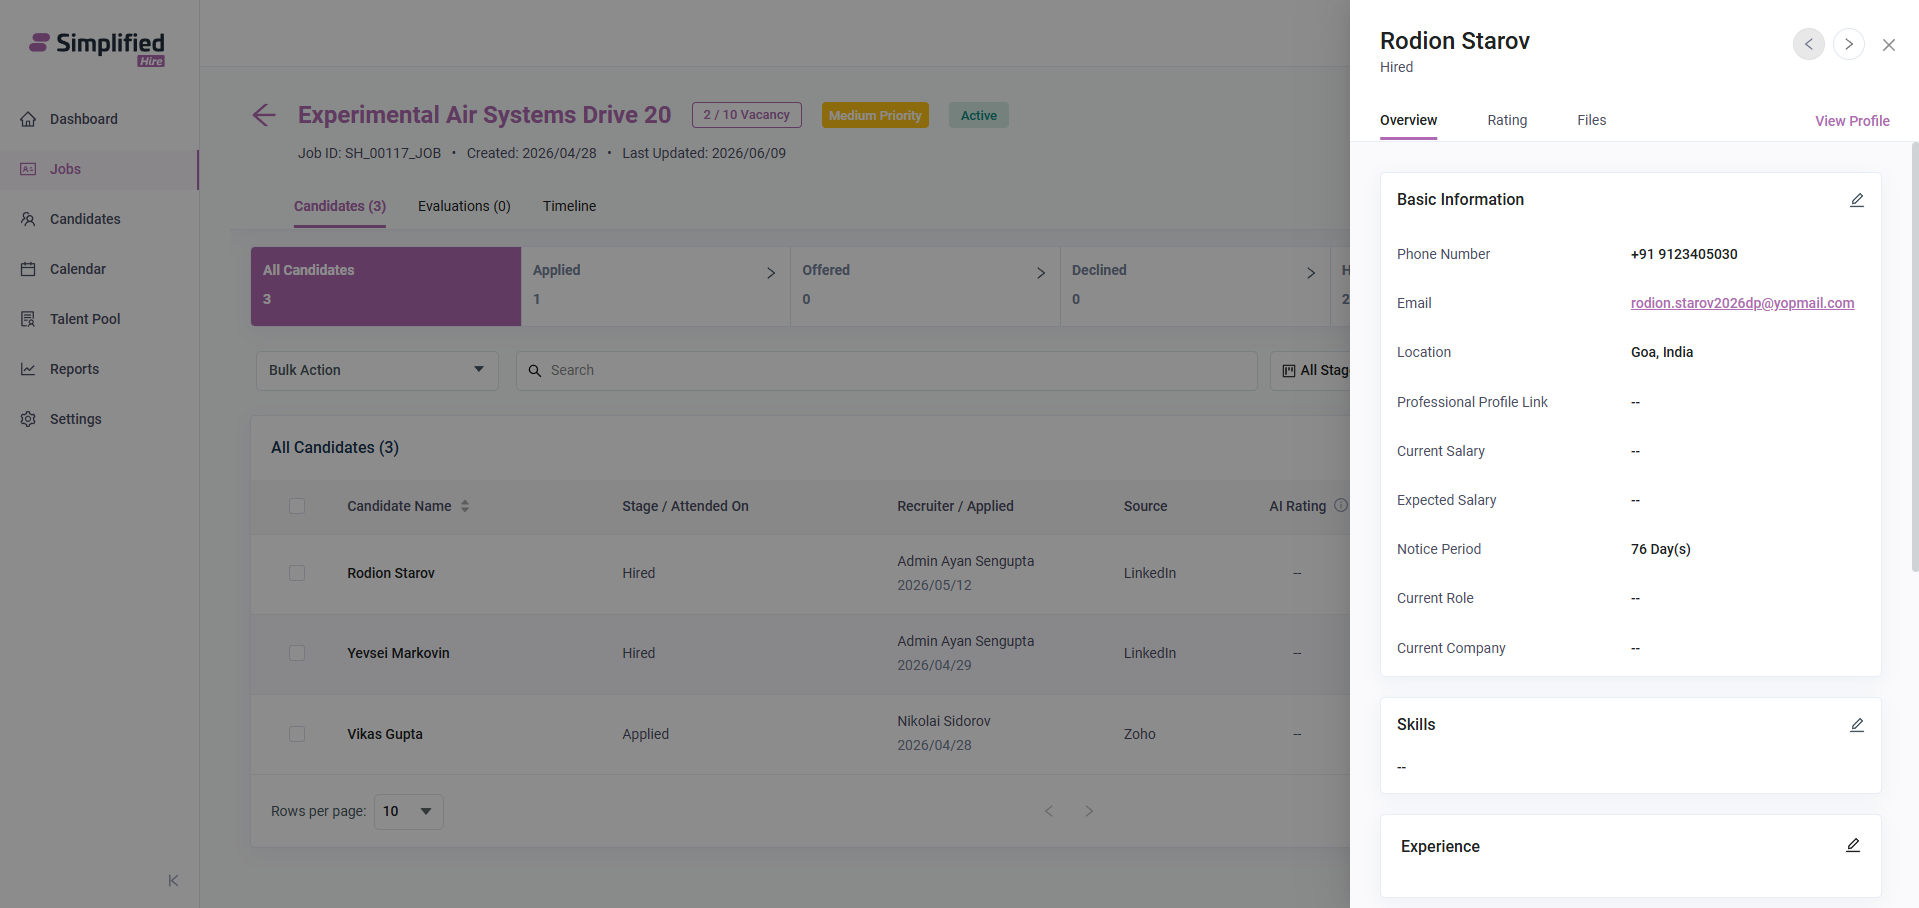Open the Dashboard home icon
The width and height of the screenshot is (1919, 908).
point(28,119)
